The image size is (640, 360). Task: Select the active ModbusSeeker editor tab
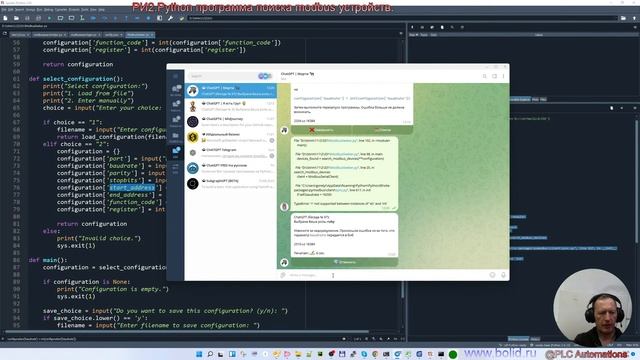pos(139,35)
